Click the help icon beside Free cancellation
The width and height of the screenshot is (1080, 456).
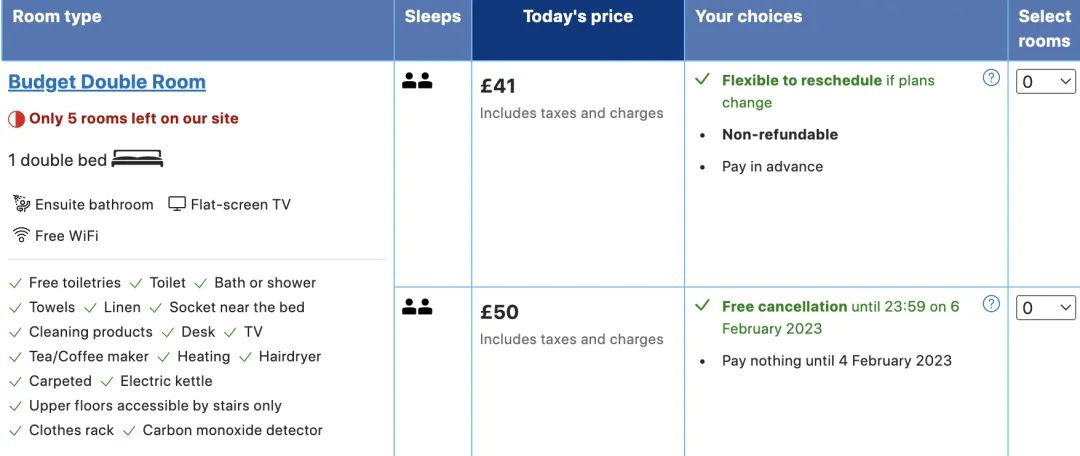click(990, 304)
